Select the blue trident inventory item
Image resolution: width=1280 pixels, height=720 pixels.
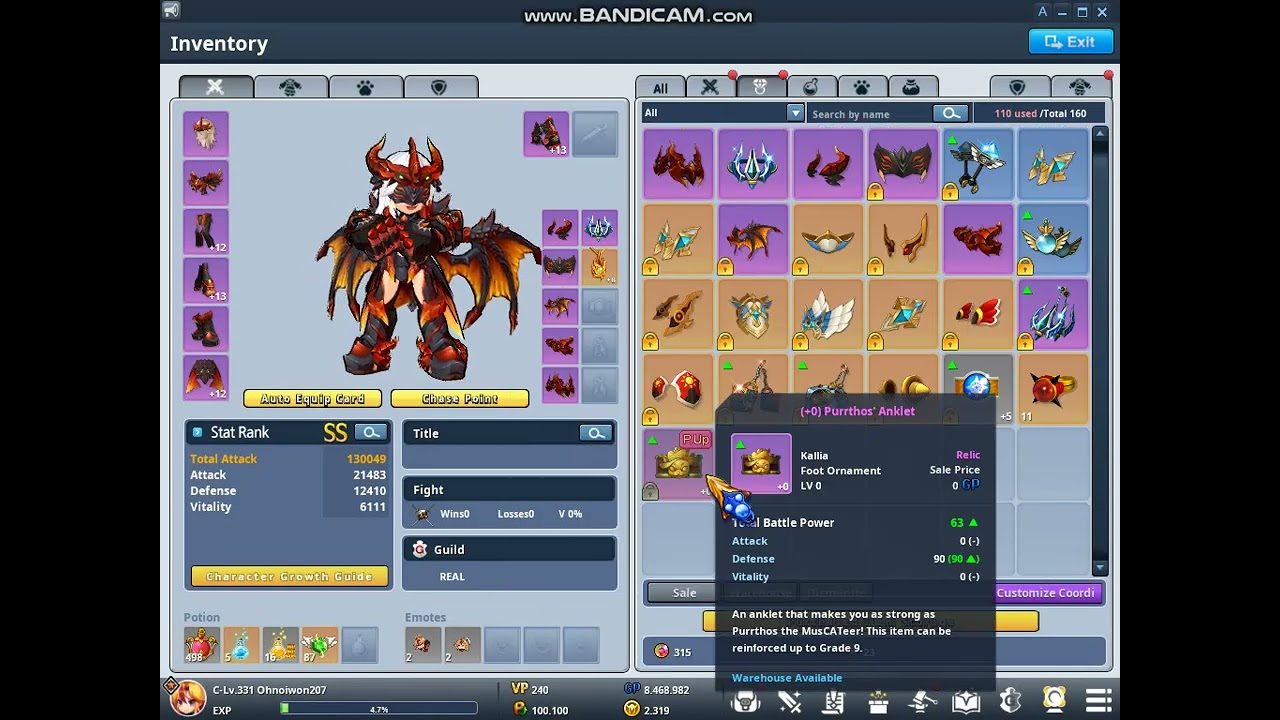1053,315
